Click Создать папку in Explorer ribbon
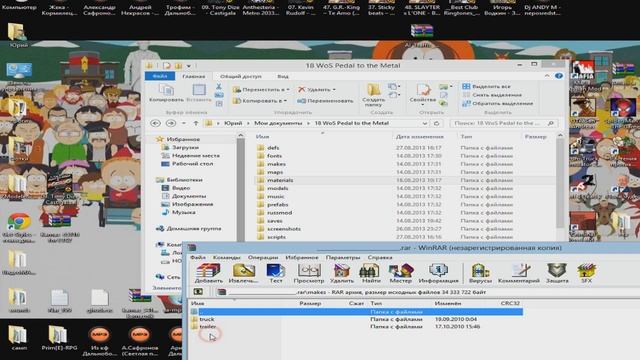This screenshot has height=360, width=640. coord(373,96)
